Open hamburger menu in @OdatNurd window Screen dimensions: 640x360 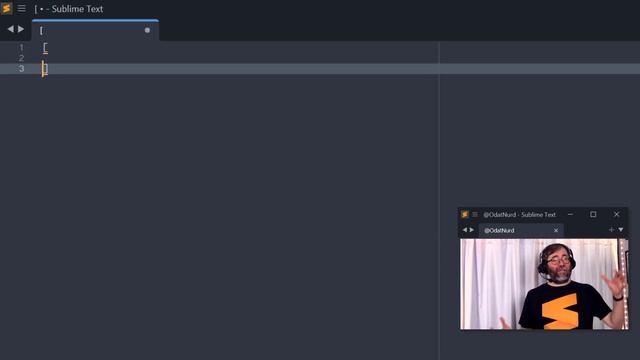click(475, 214)
